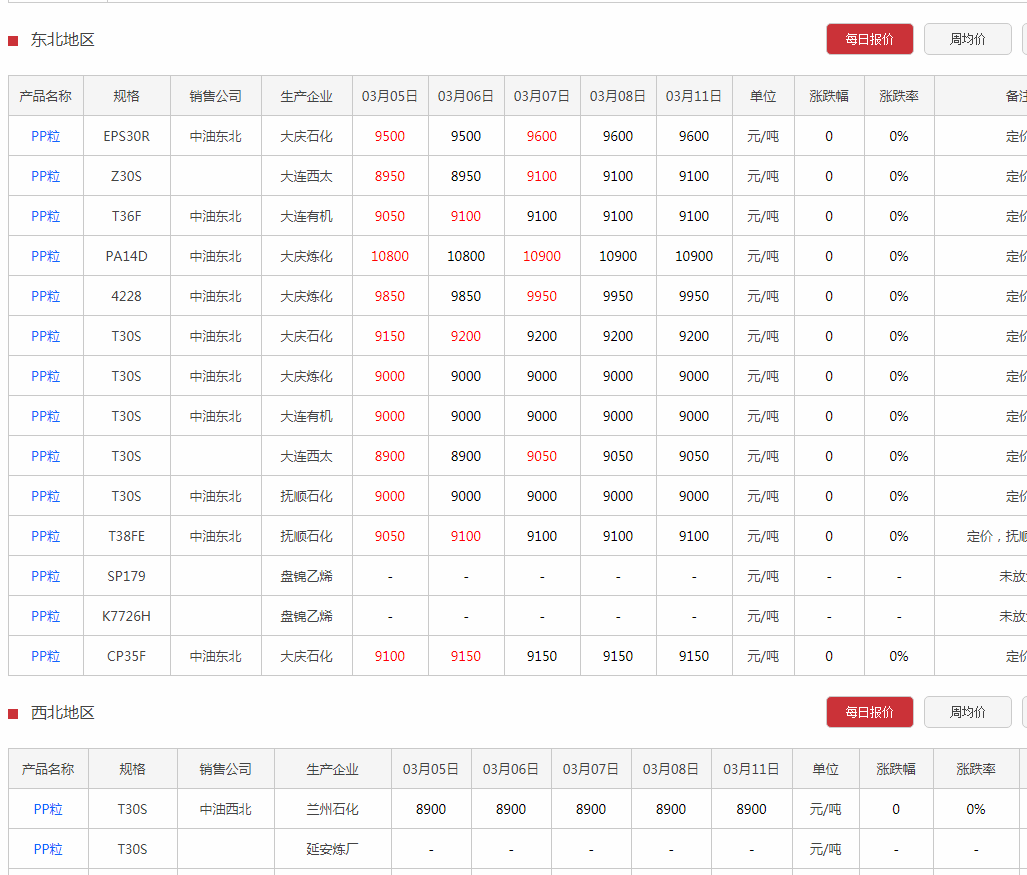Viewport: 1027px width, 875px height.
Task: Open the PP粒 link in the Z30S row
Action: point(46,176)
